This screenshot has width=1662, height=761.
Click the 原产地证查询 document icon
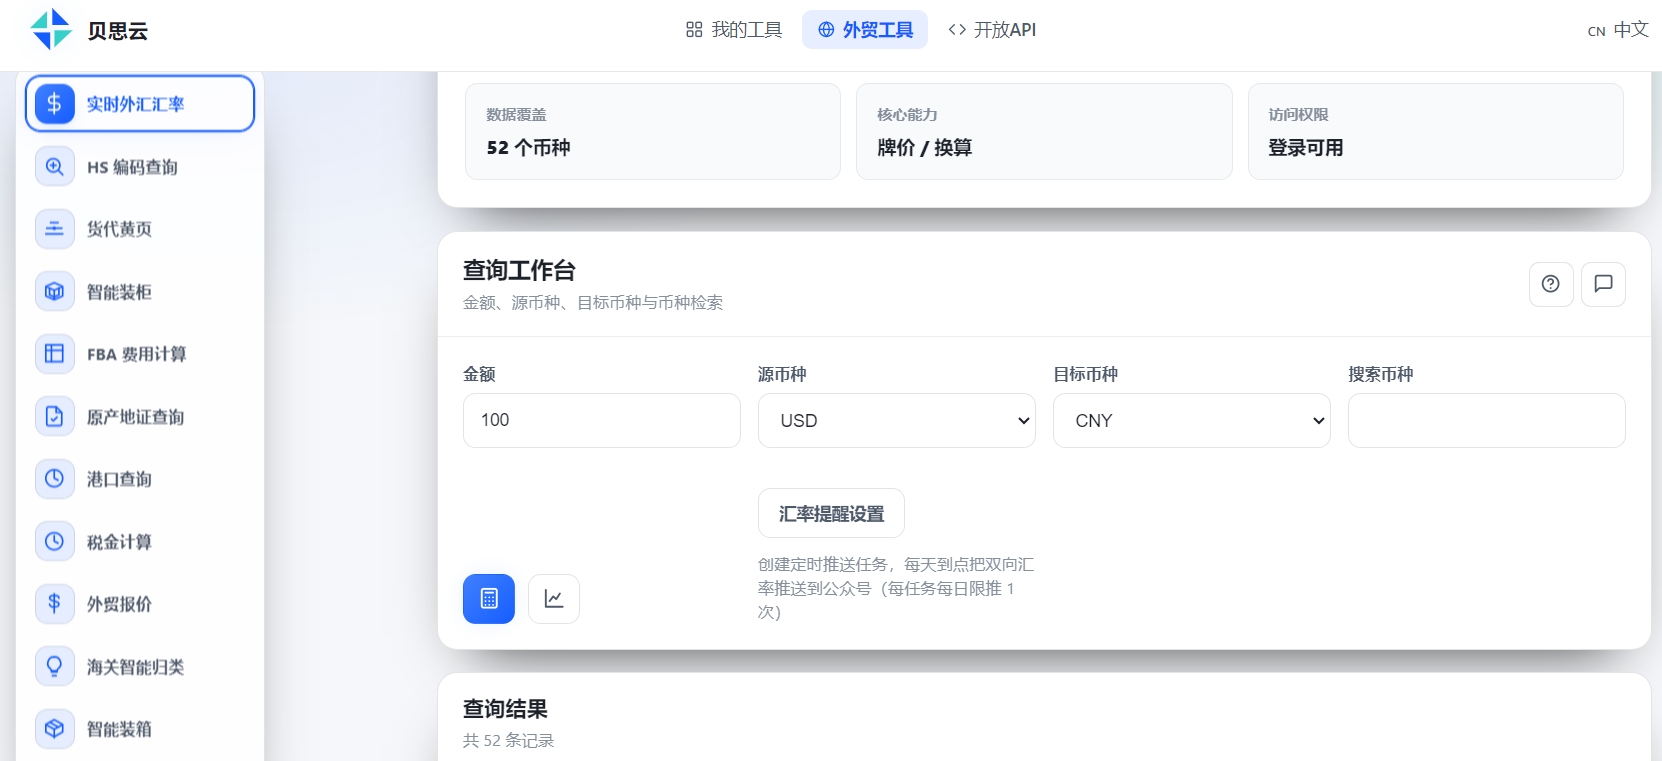pos(55,416)
